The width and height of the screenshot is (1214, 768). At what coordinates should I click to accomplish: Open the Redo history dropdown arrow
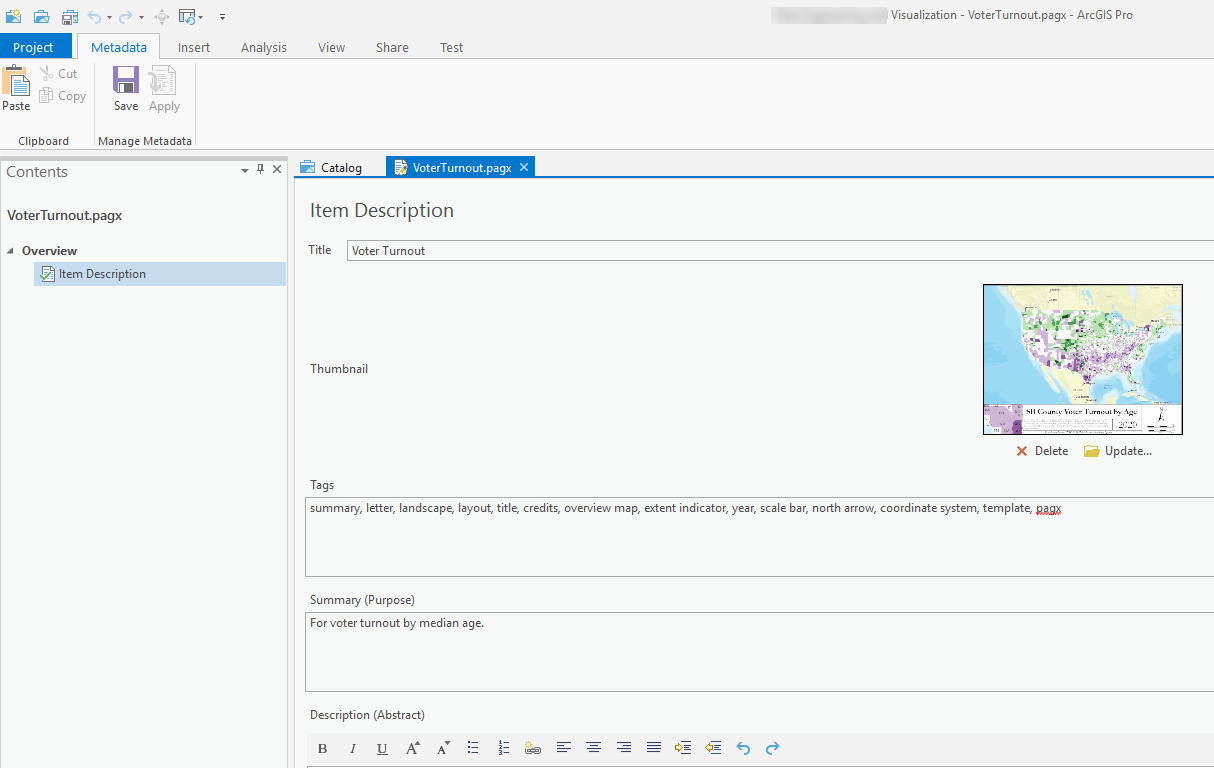coord(141,17)
